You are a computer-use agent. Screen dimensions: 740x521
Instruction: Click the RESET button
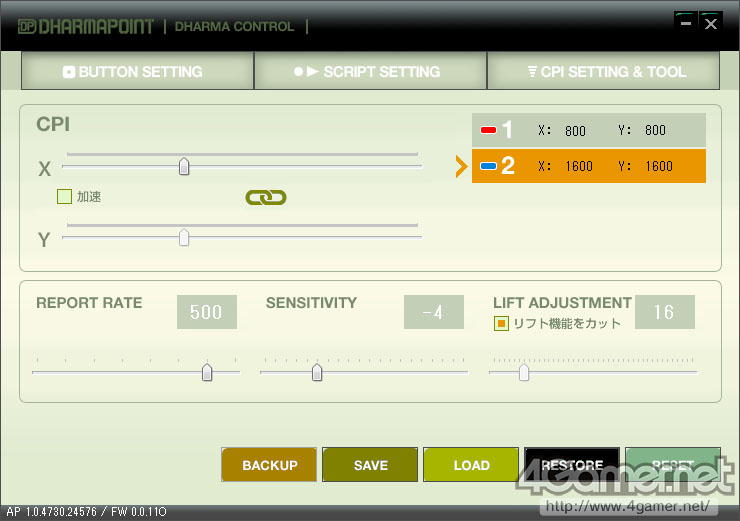[x=673, y=465]
